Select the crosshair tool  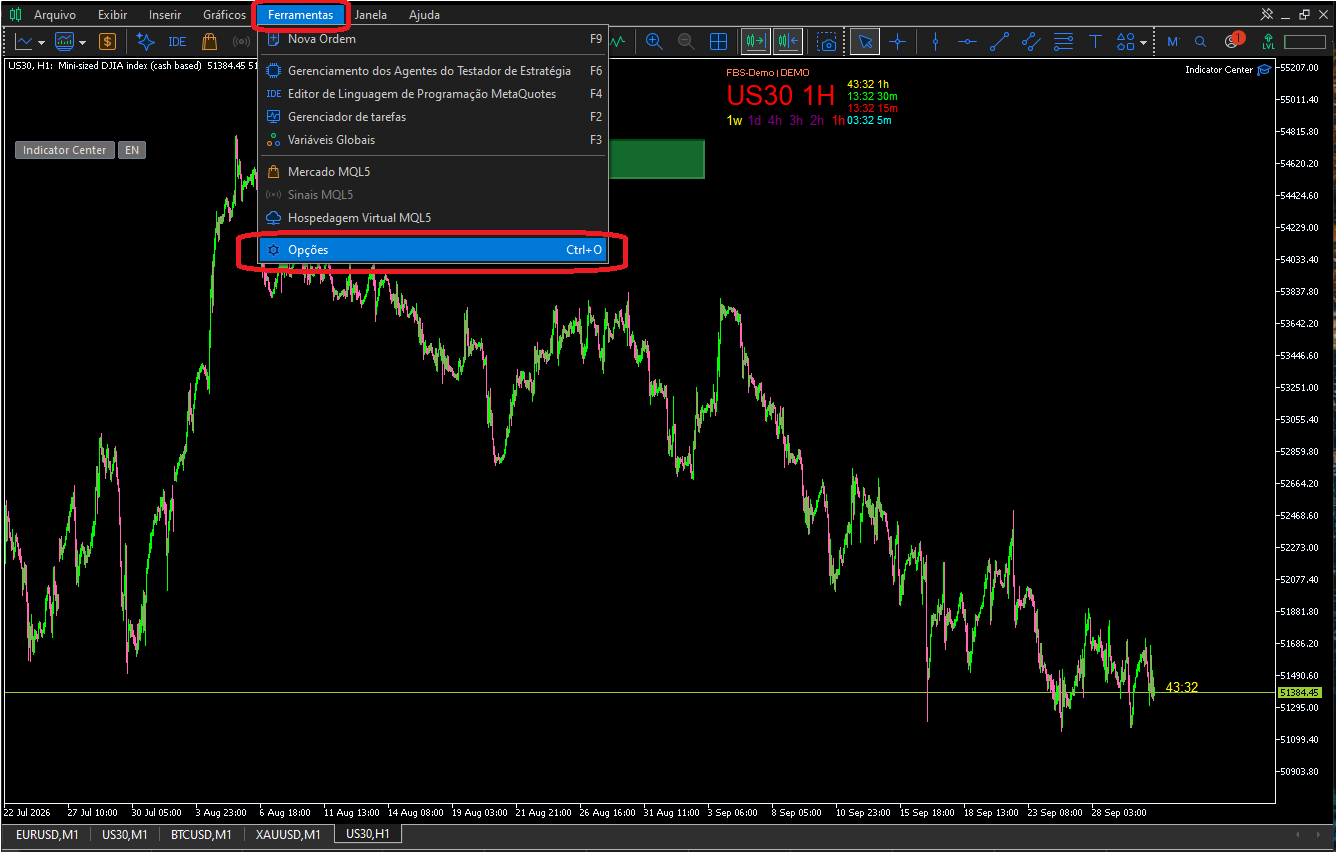[x=897, y=42]
